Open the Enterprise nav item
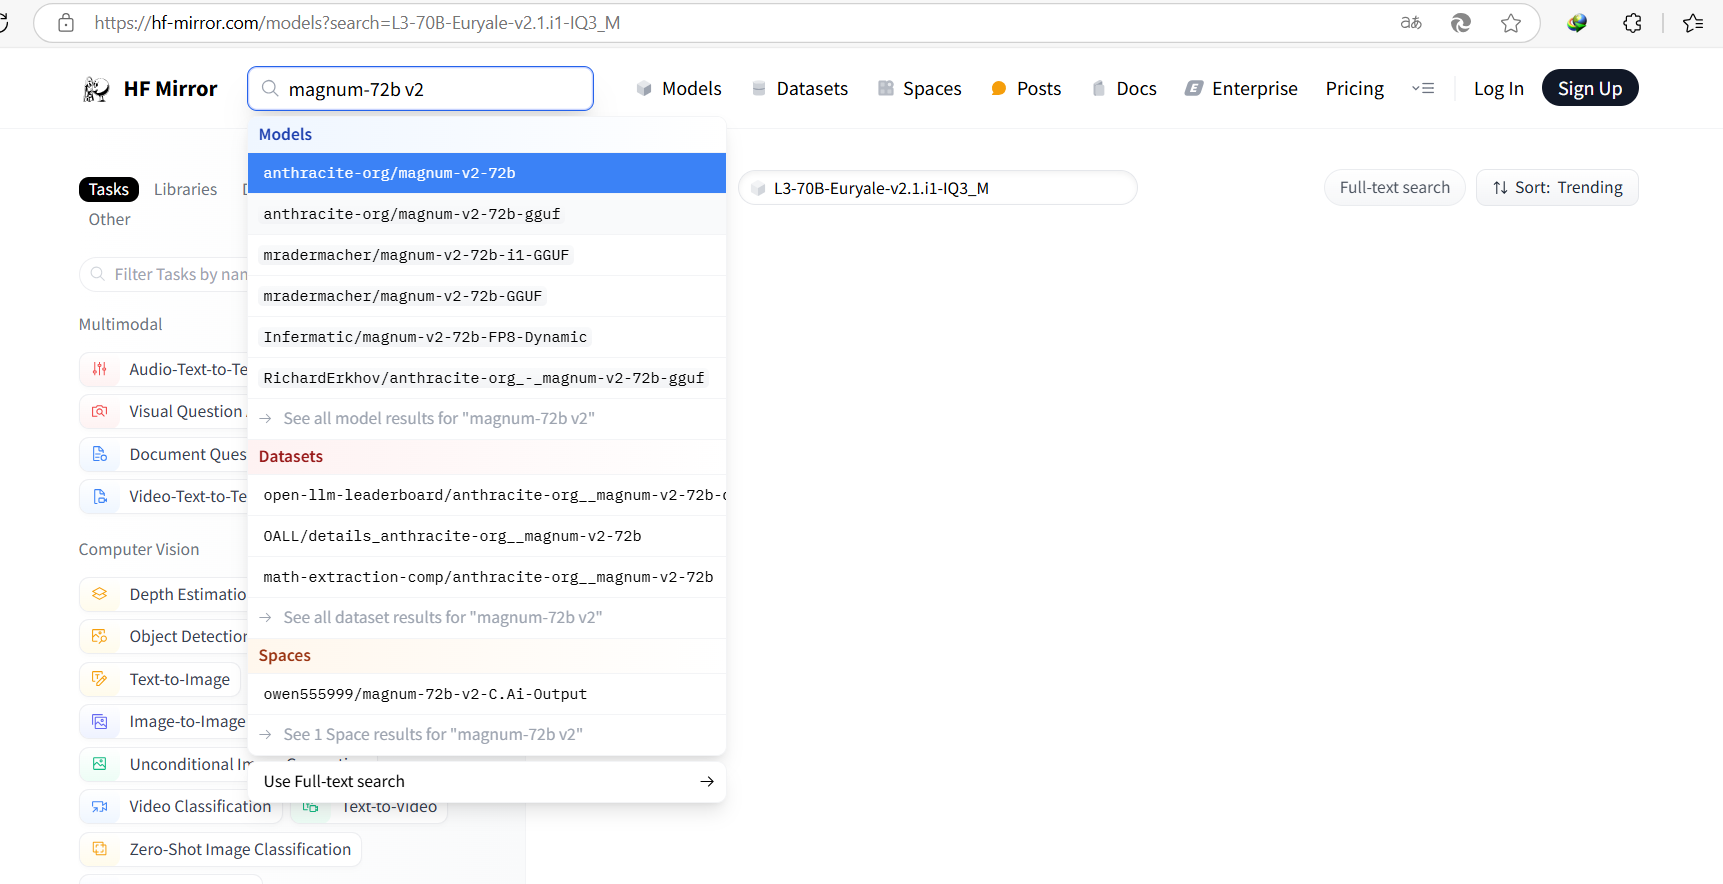This screenshot has width=1723, height=884. (1242, 89)
